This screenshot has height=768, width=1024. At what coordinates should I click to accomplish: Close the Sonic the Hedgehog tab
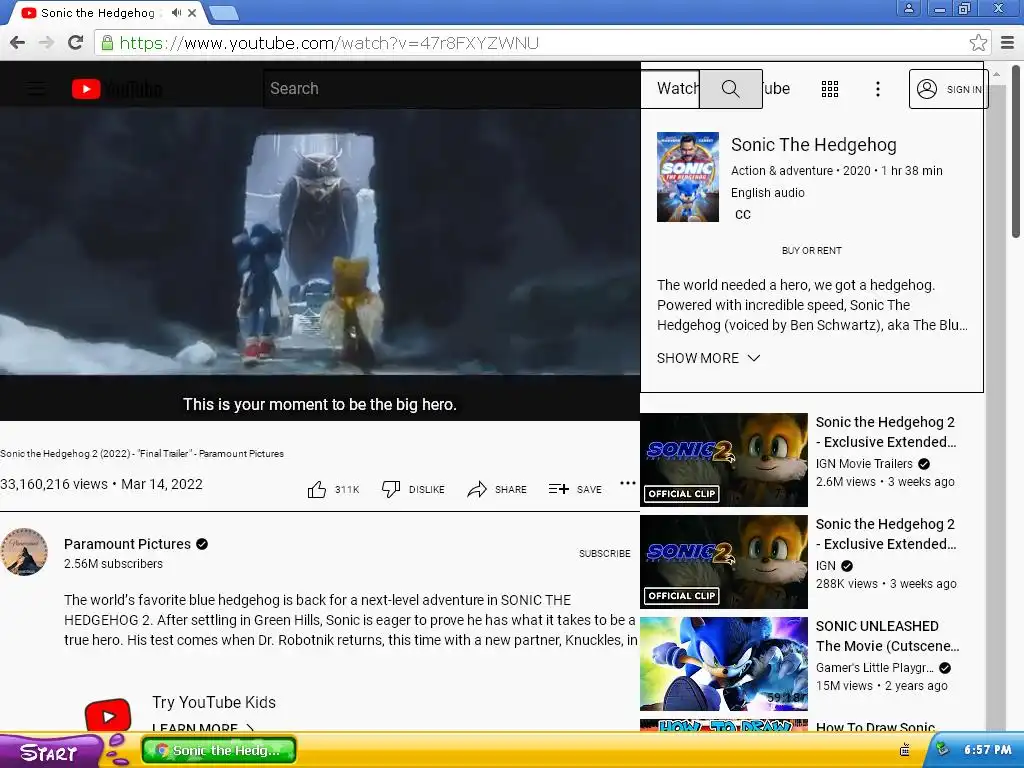(192, 12)
